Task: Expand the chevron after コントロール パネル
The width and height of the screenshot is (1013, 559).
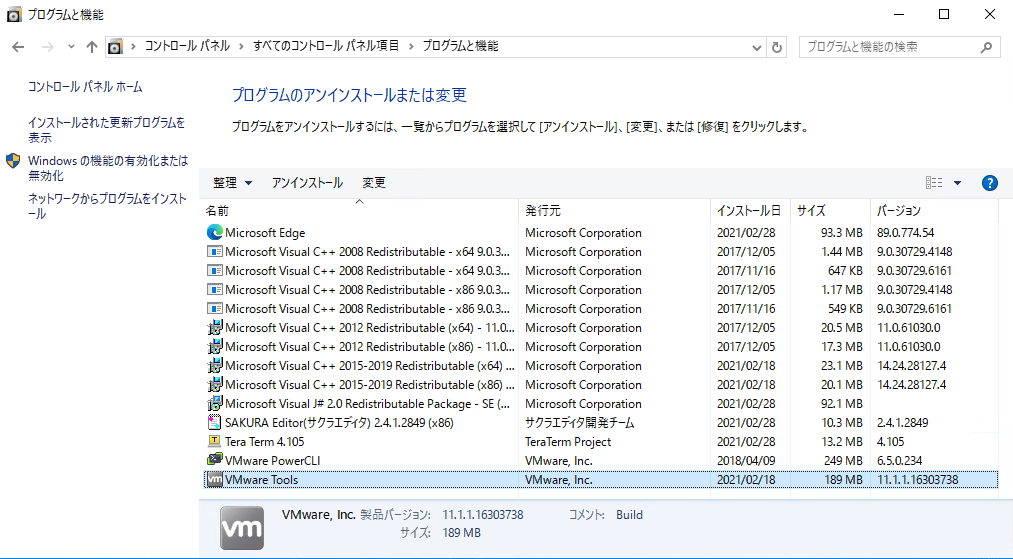Action: tap(241, 47)
